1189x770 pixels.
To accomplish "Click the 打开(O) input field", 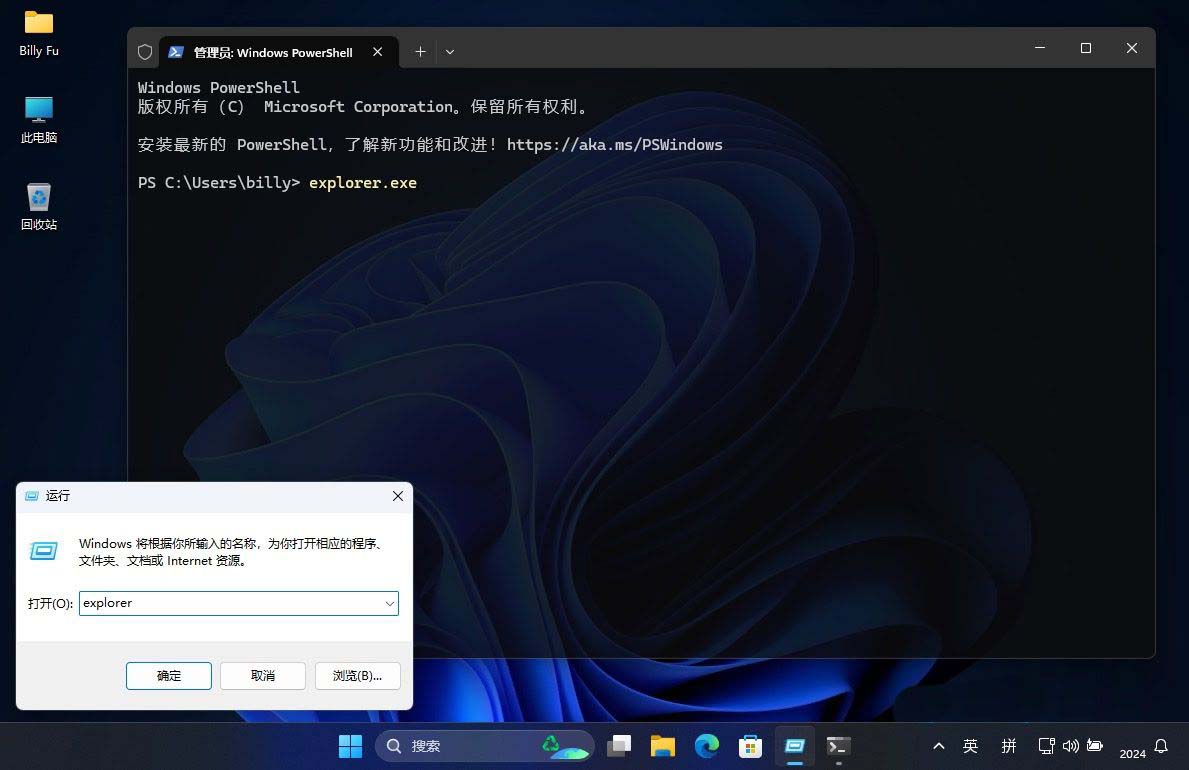I will [x=239, y=603].
